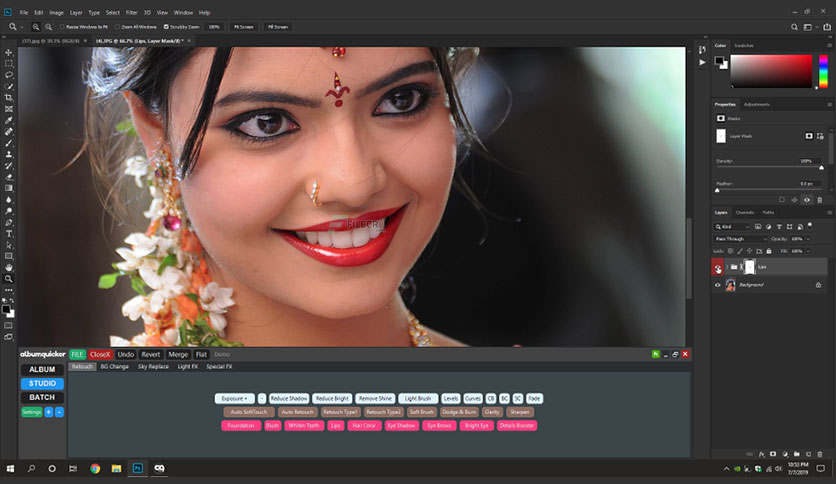
Task: Open the Opacity value dropdown
Action: [x=808, y=239]
